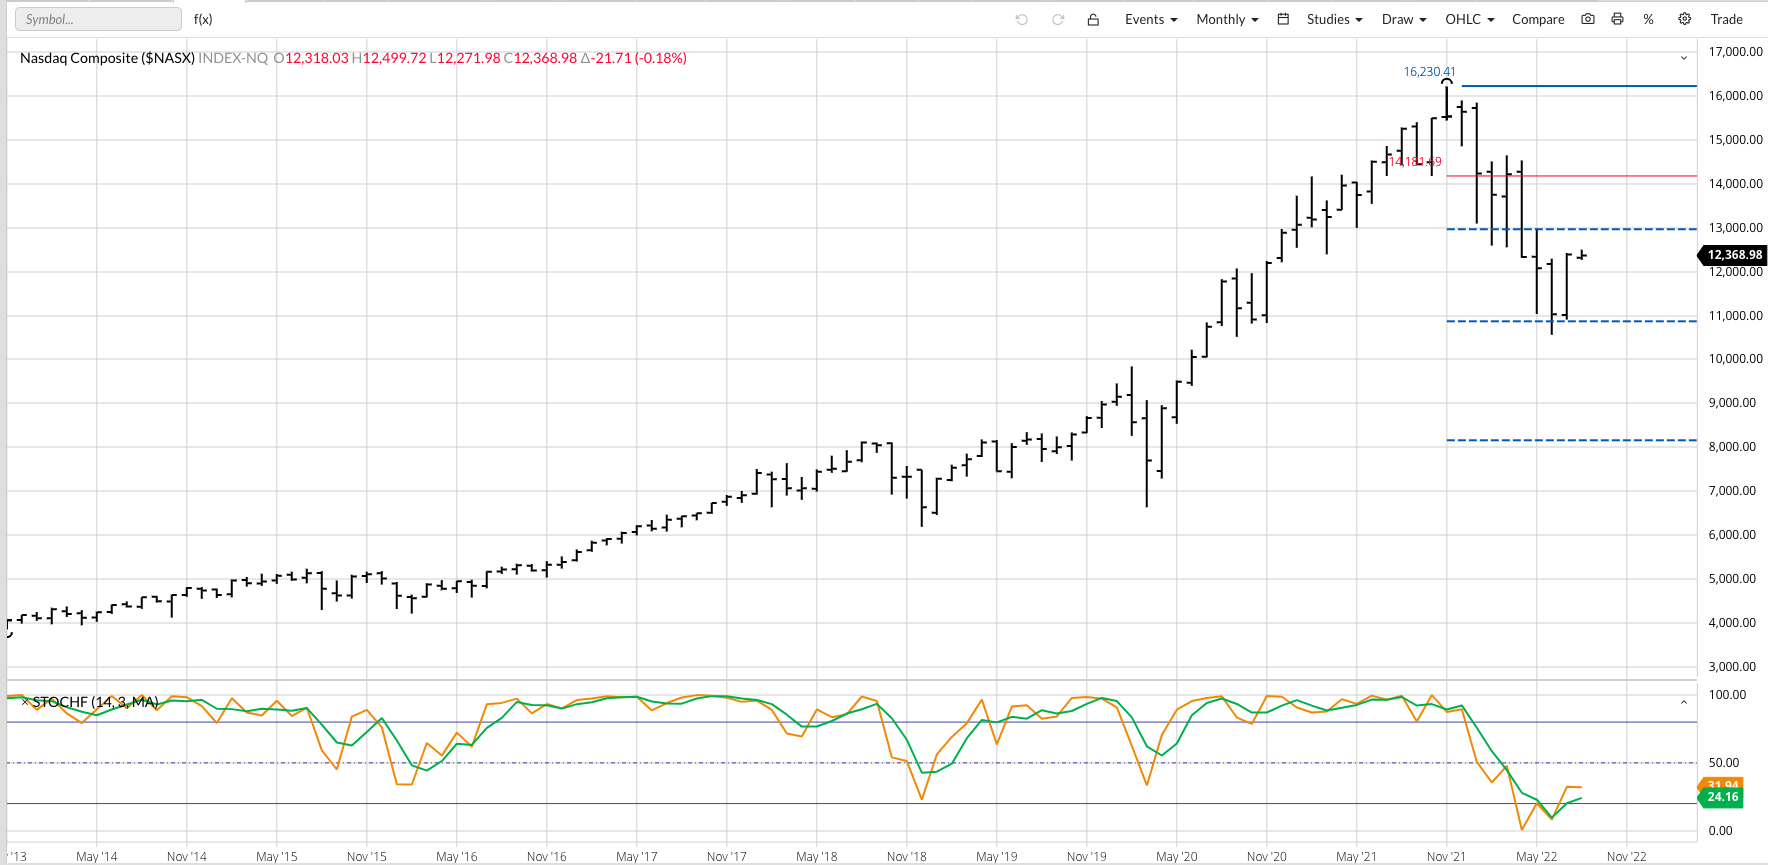
Task: Click the change value -21.71 (-0.18%)
Action: [x=639, y=58]
